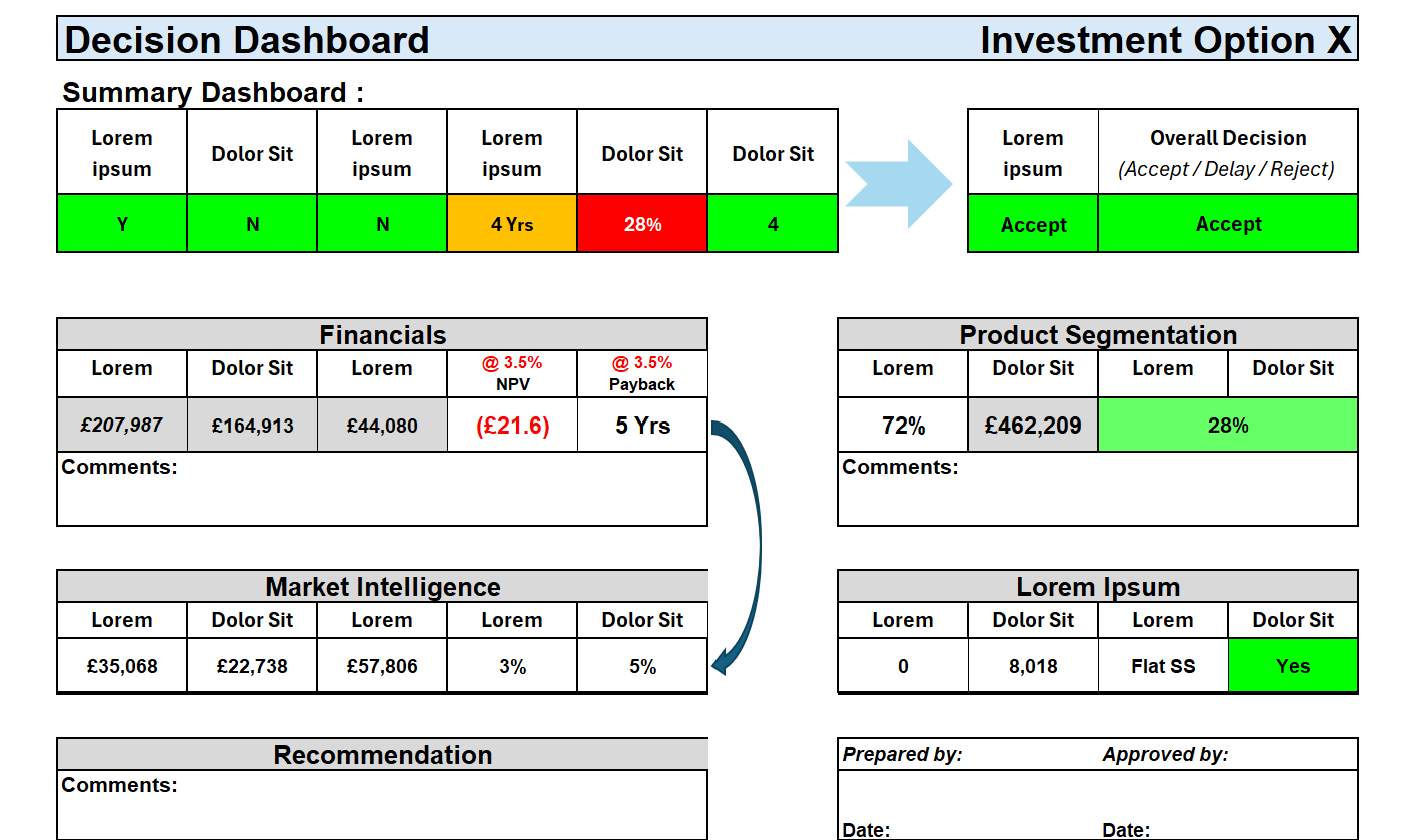Click the Flat SS cell
1426x840 pixels.
(1163, 666)
